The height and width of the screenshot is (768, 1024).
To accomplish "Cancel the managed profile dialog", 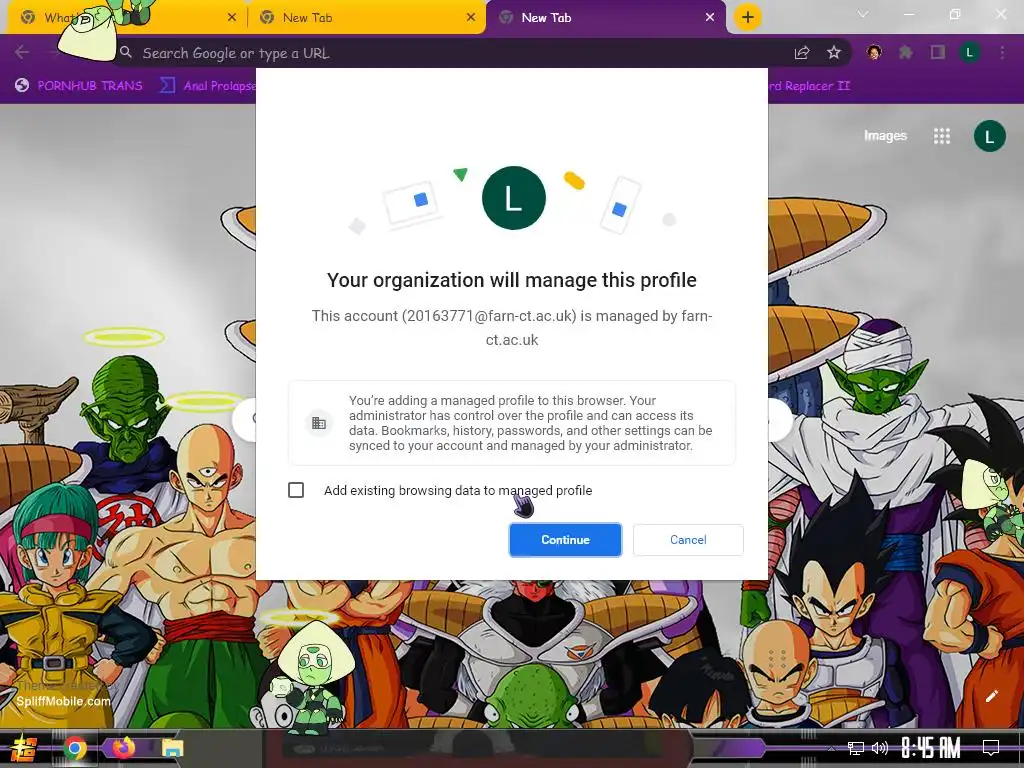I will point(688,539).
